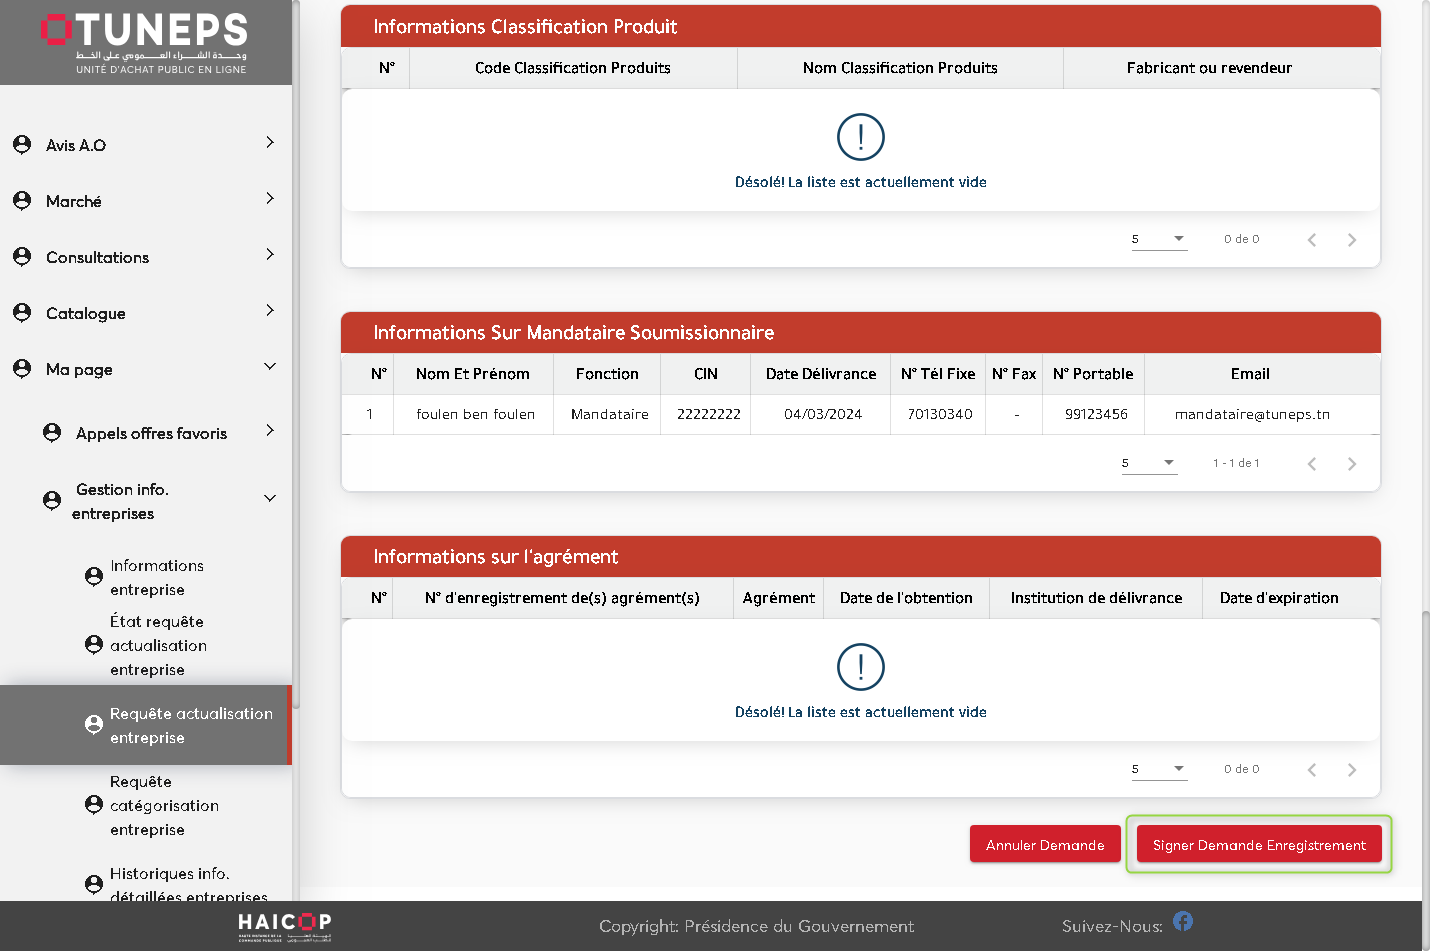
Task: Click the Facebook icon in footer
Action: [x=1183, y=921]
